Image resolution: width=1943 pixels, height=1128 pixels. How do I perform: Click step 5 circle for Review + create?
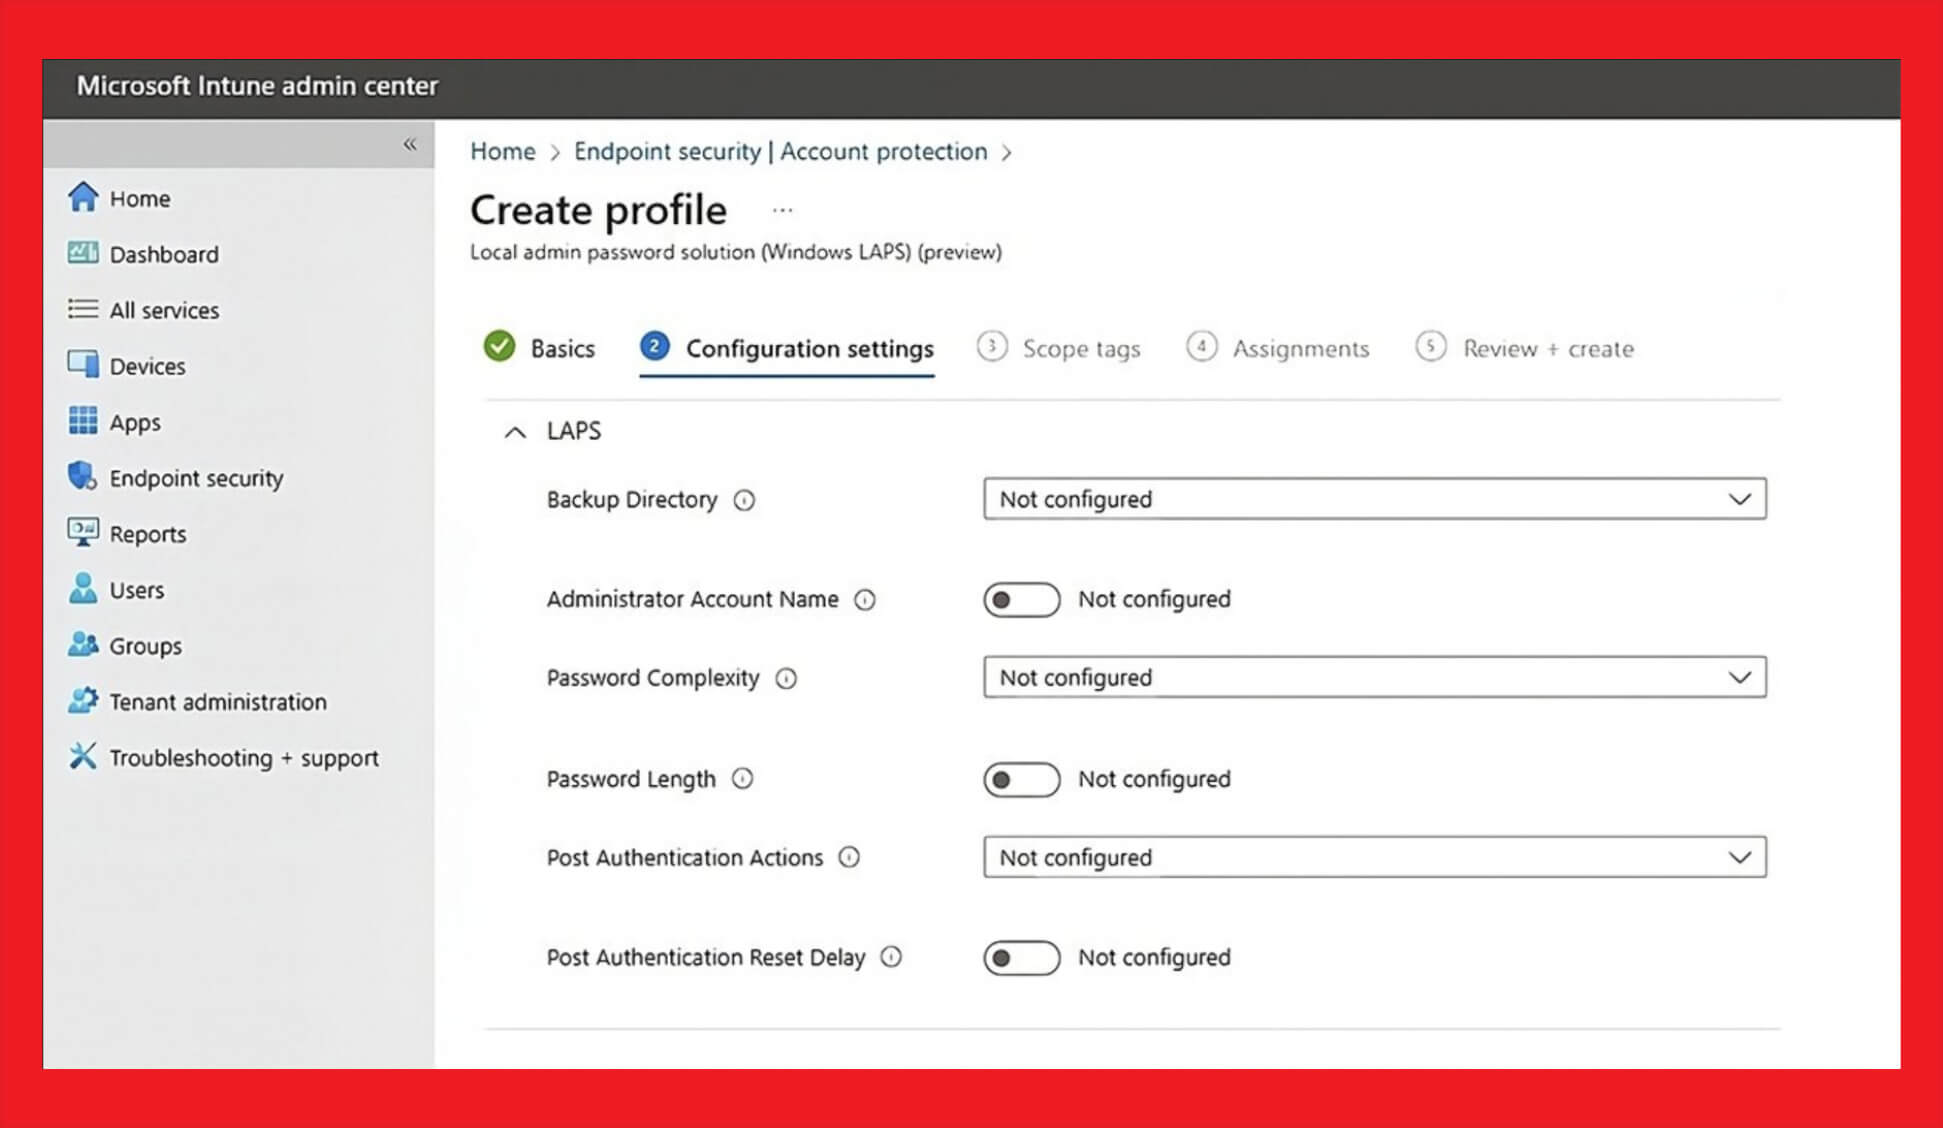click(1431, 347)
